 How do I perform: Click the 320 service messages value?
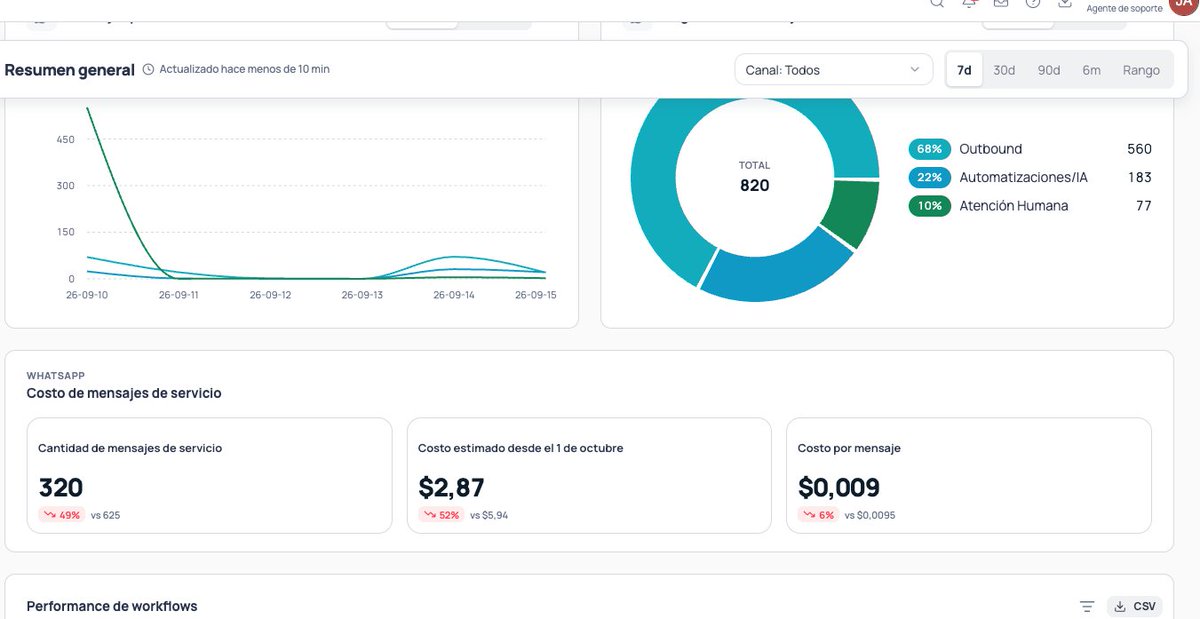pos(61,487)
